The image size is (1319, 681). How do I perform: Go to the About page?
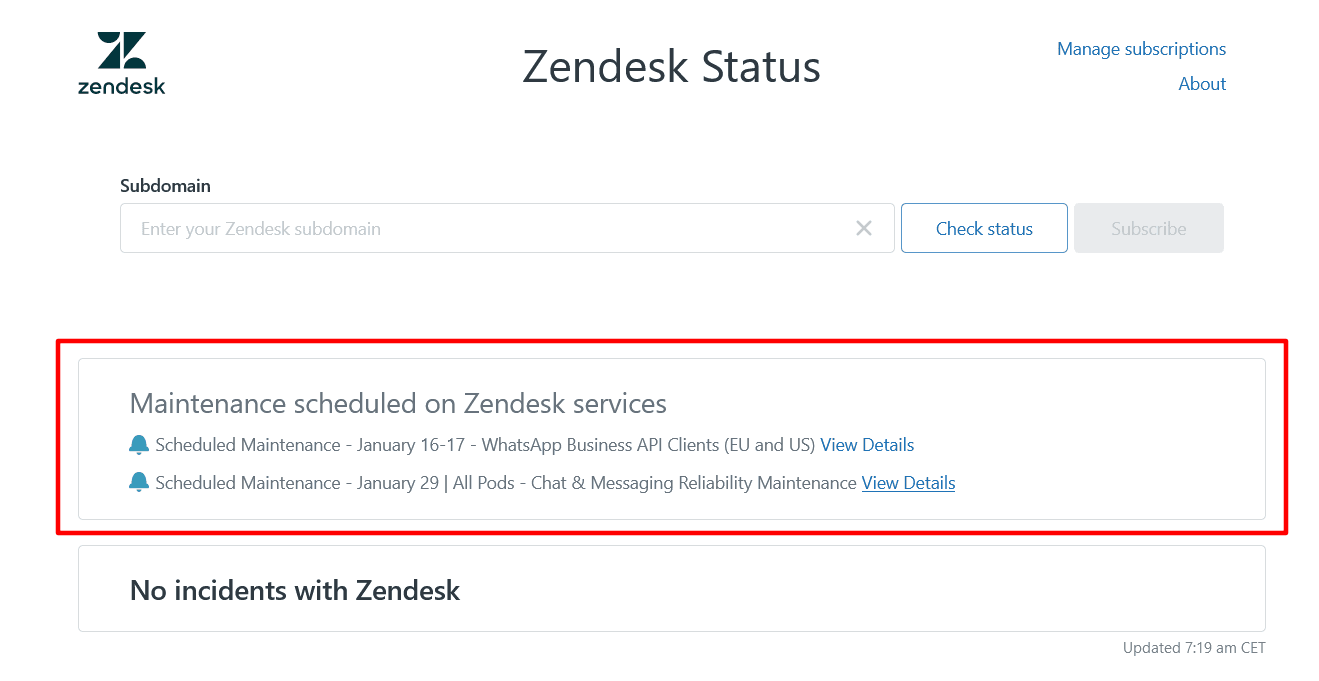(1202, 84)
